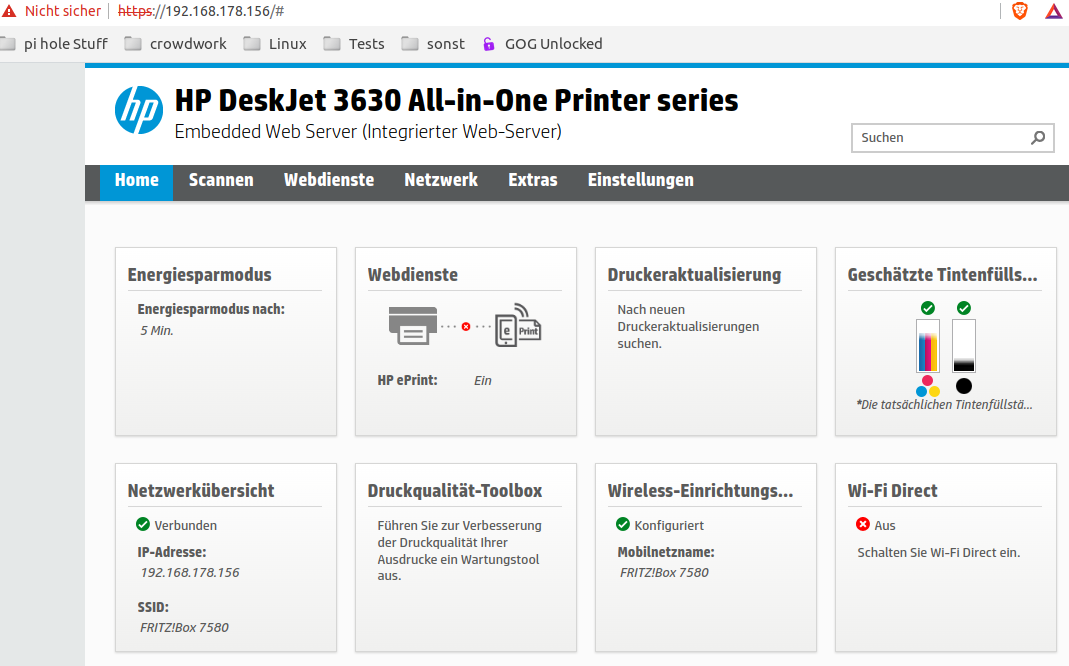Click the '5 Min.' energy saver value
1069x666 pixels.
[x=157, y=331]
